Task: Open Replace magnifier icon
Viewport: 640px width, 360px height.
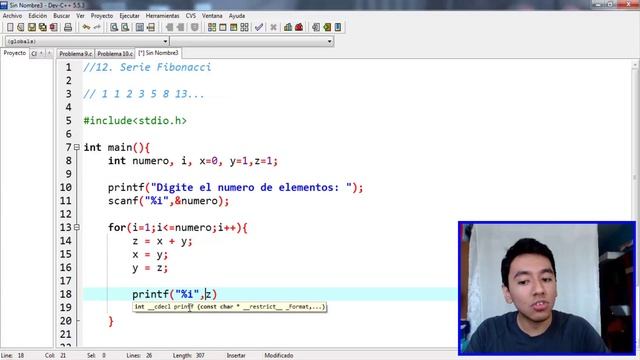Action: [125, 27]
